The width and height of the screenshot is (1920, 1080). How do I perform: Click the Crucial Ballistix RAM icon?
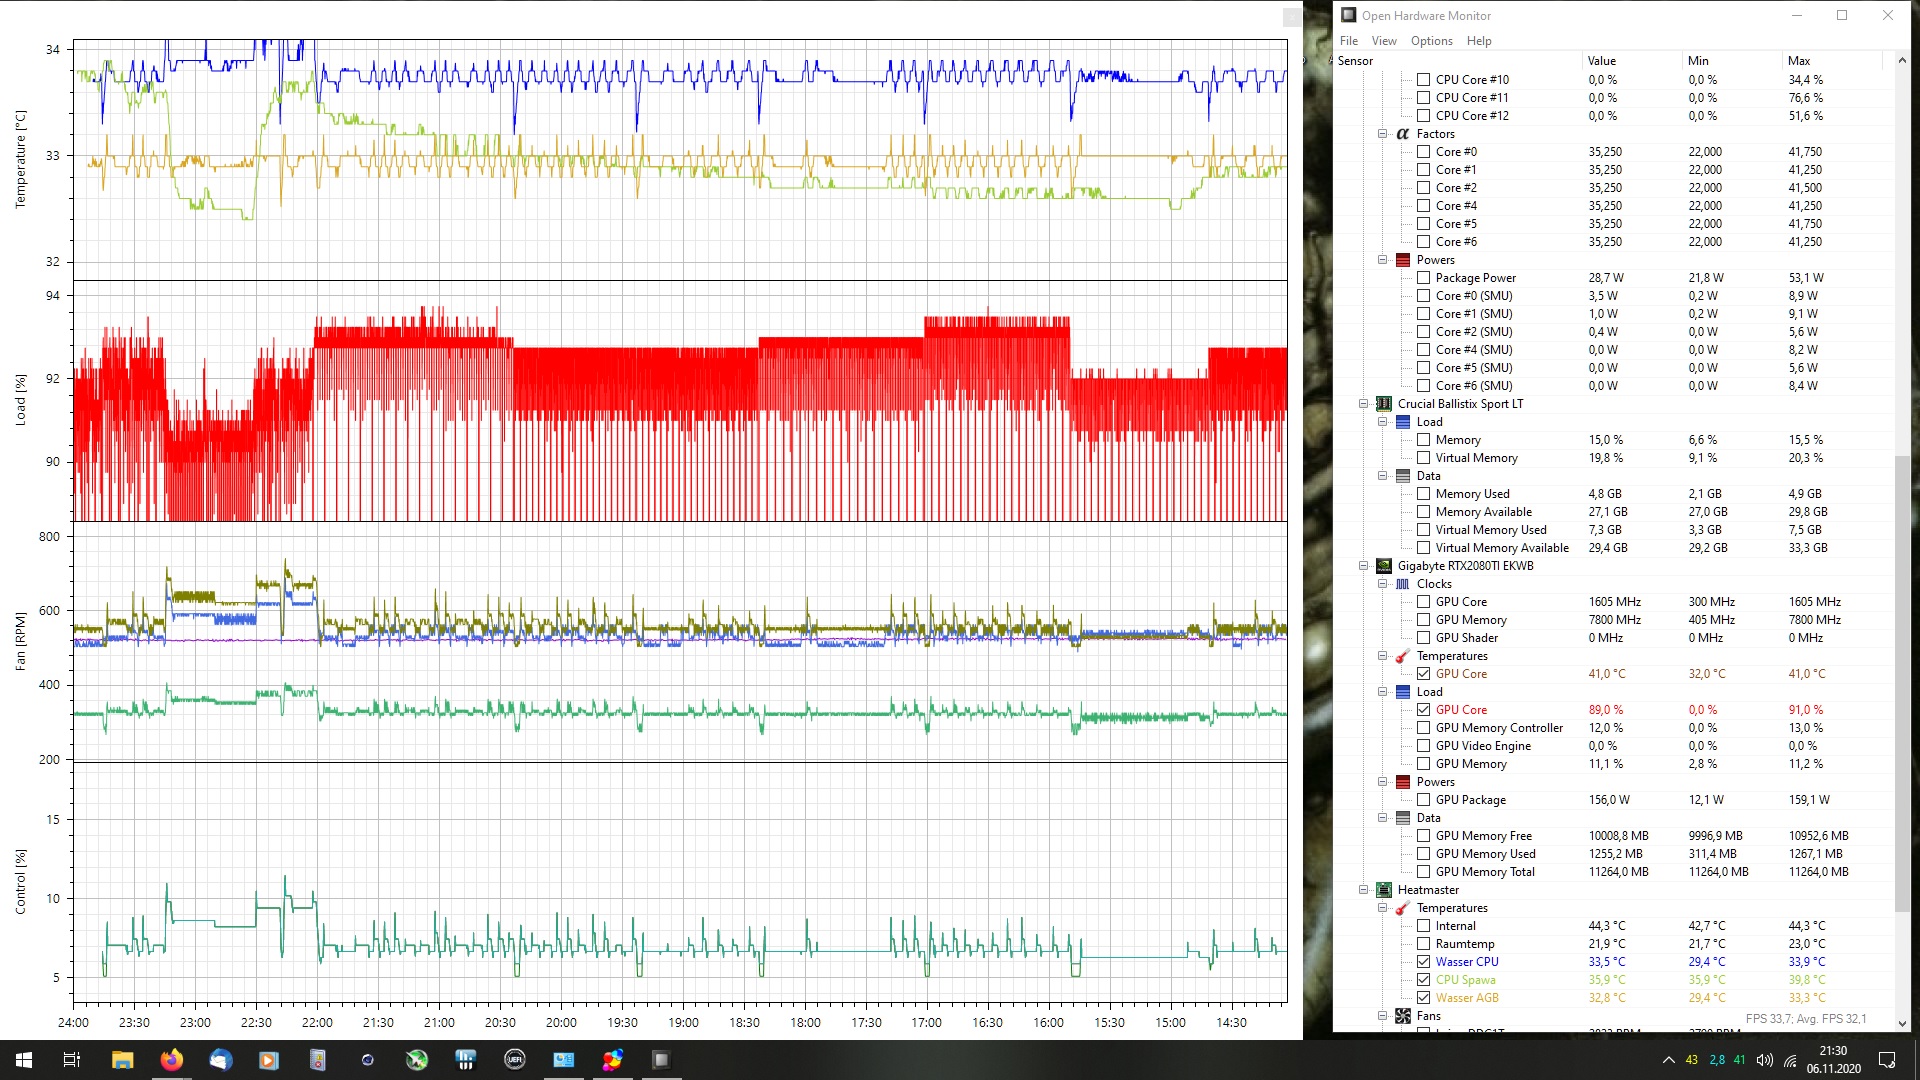(1384, 404)
